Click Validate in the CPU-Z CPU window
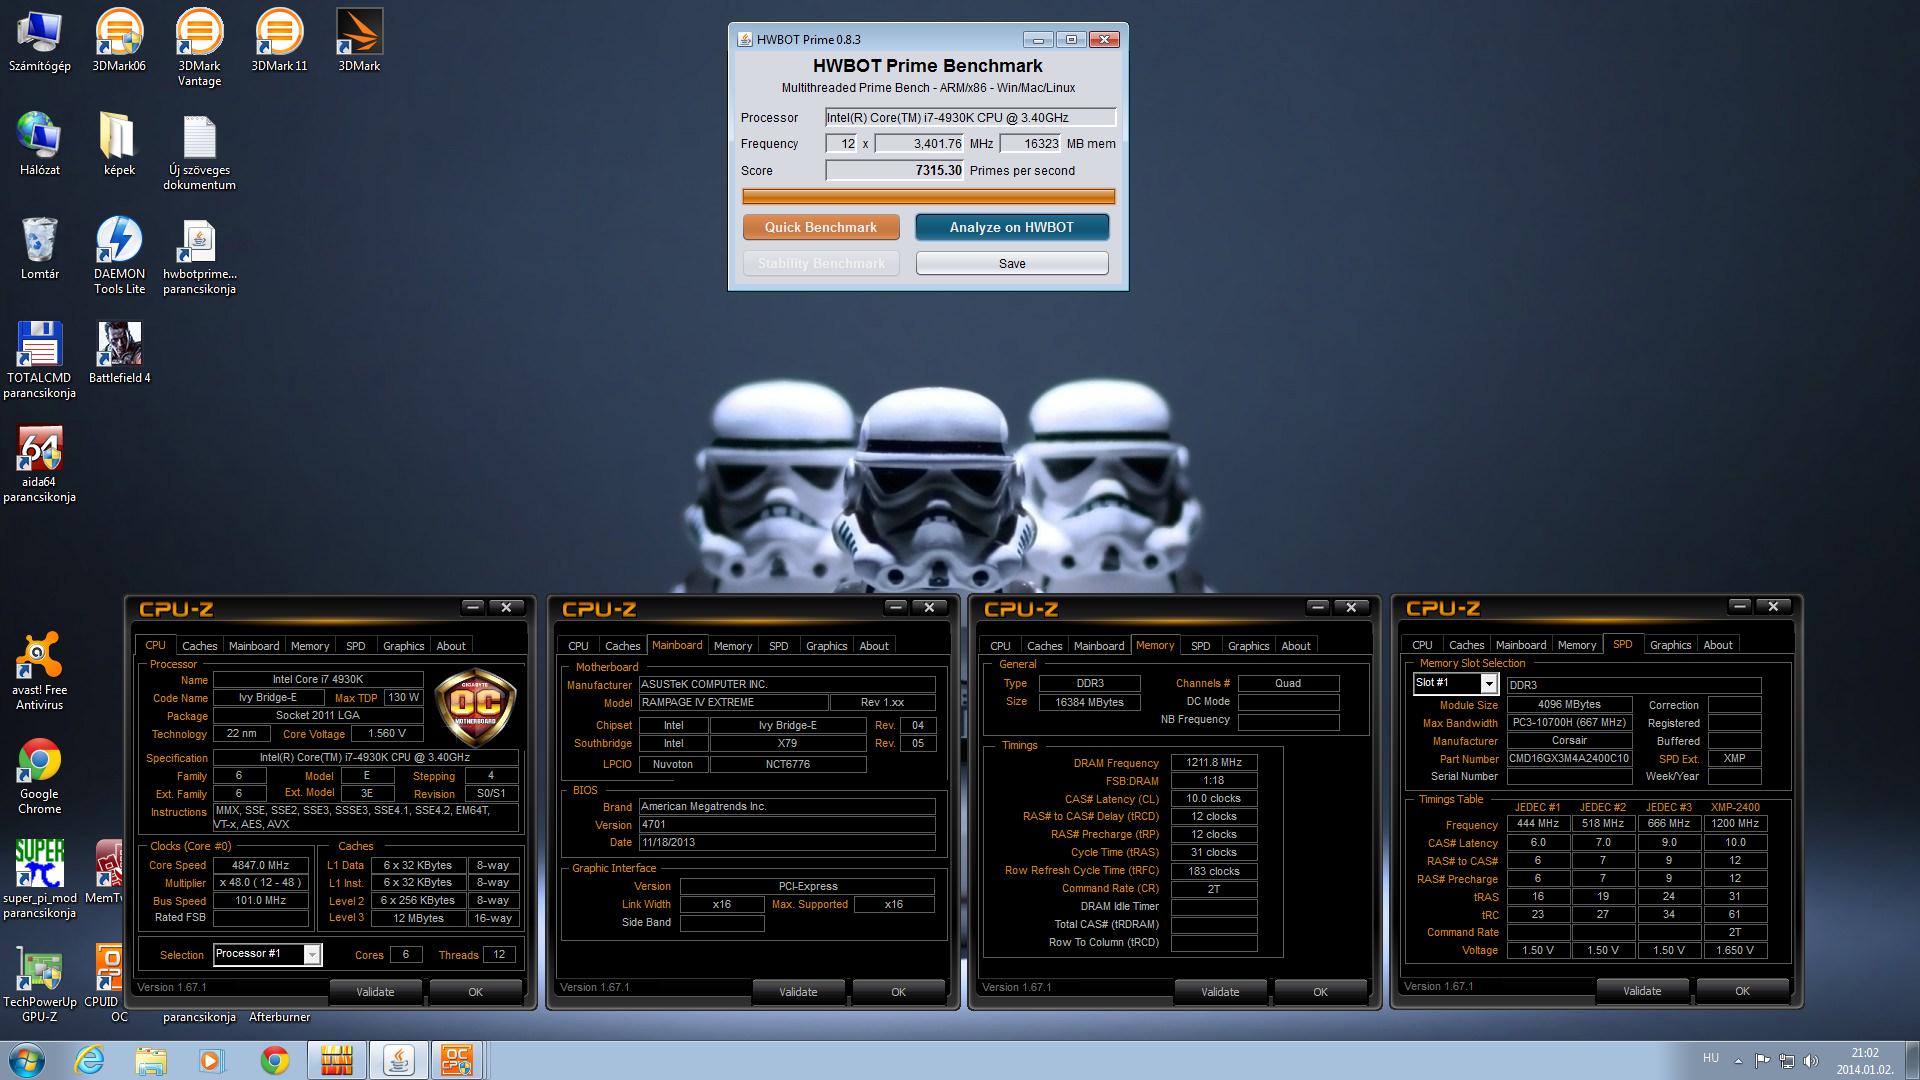 click(375, 992)
